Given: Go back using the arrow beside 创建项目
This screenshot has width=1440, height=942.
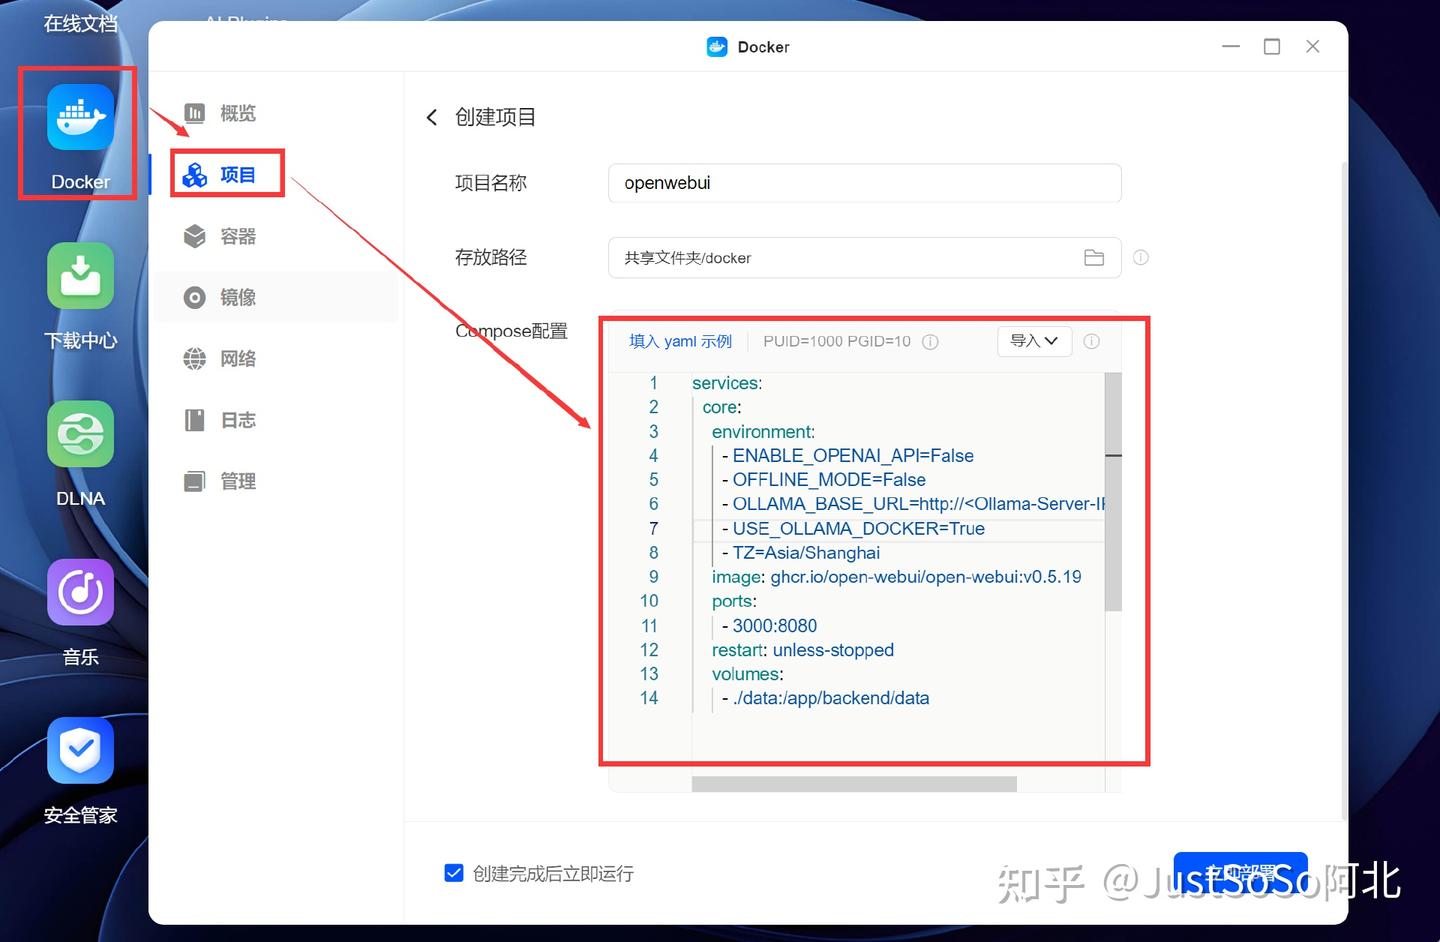Looking at the screenshot, I should (431, 117).
